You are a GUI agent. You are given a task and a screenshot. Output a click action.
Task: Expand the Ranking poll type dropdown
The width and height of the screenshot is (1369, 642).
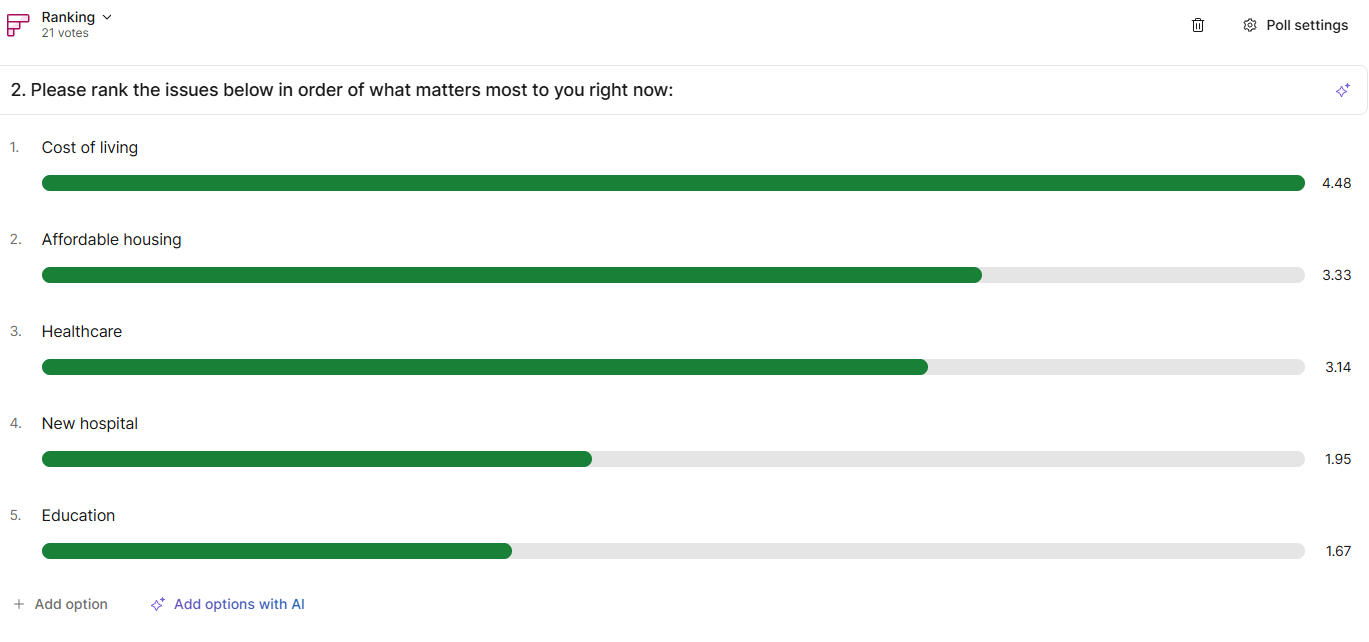point(107,17)
